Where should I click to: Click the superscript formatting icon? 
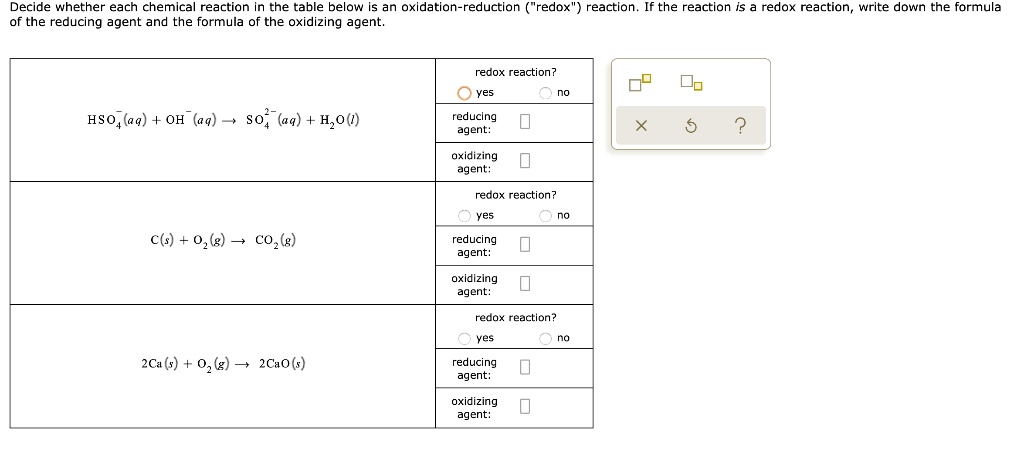pos(640,83)
